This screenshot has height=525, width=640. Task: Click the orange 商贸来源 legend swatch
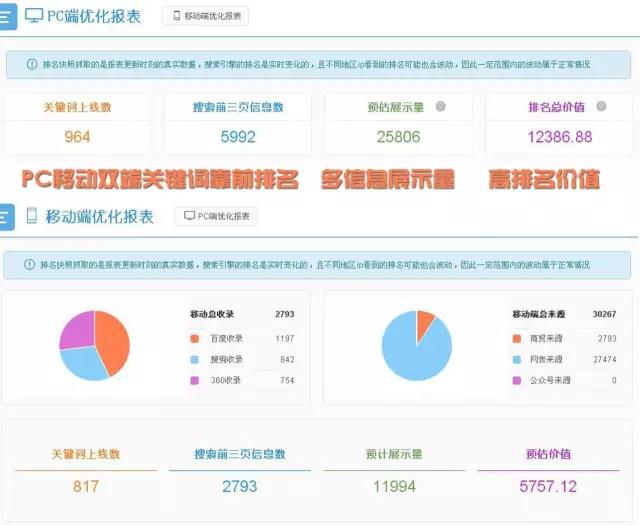coord(518,338)
